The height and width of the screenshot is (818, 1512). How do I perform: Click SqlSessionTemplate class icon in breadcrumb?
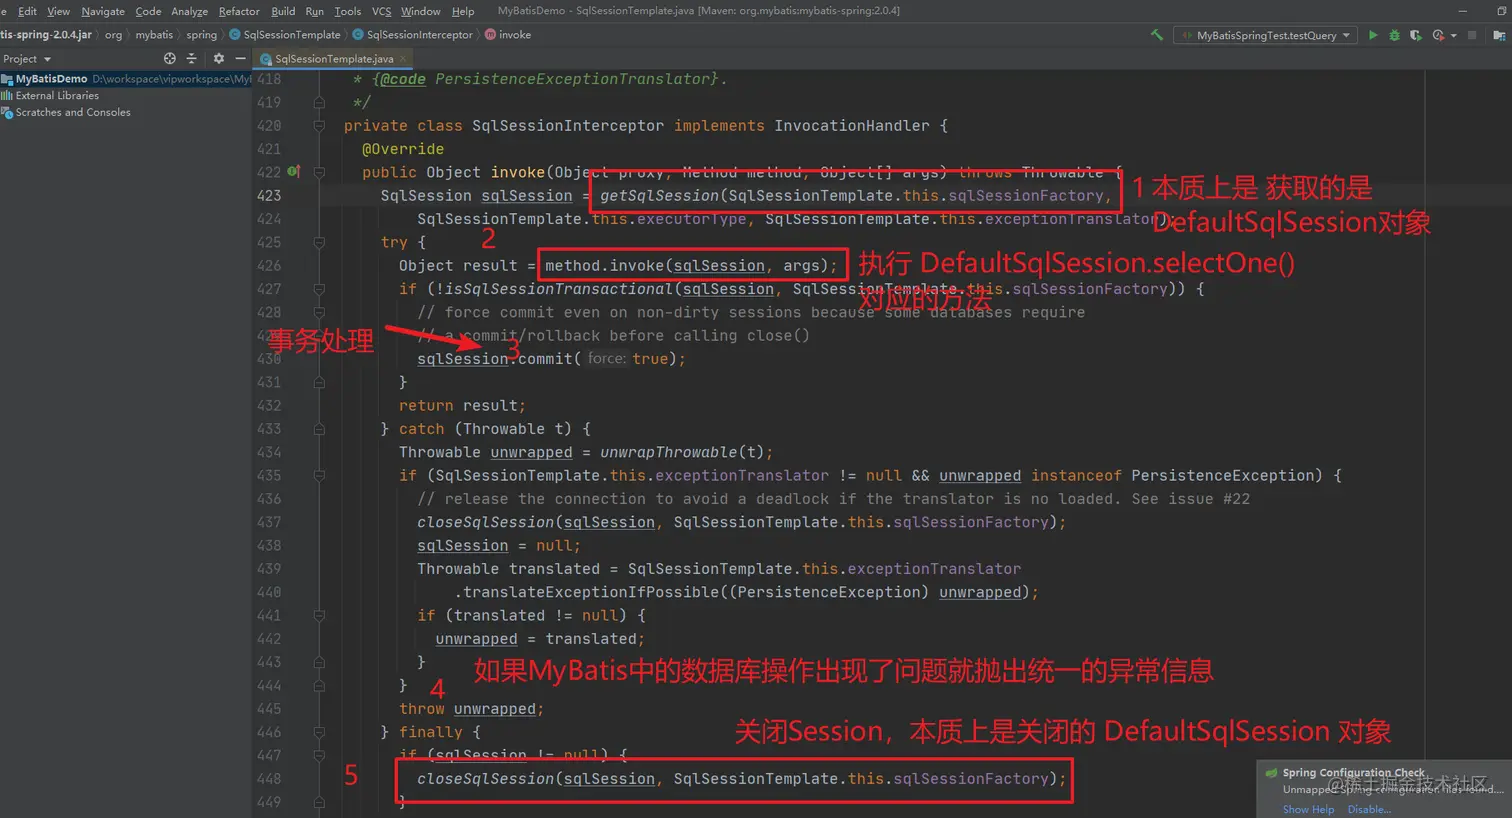click(235, 35)
